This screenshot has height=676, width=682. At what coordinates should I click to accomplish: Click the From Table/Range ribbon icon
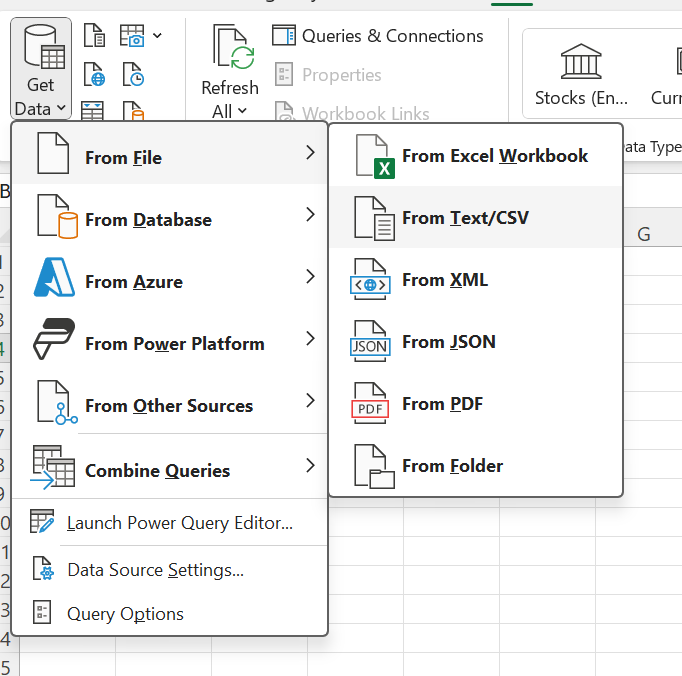tap(93, 110)
